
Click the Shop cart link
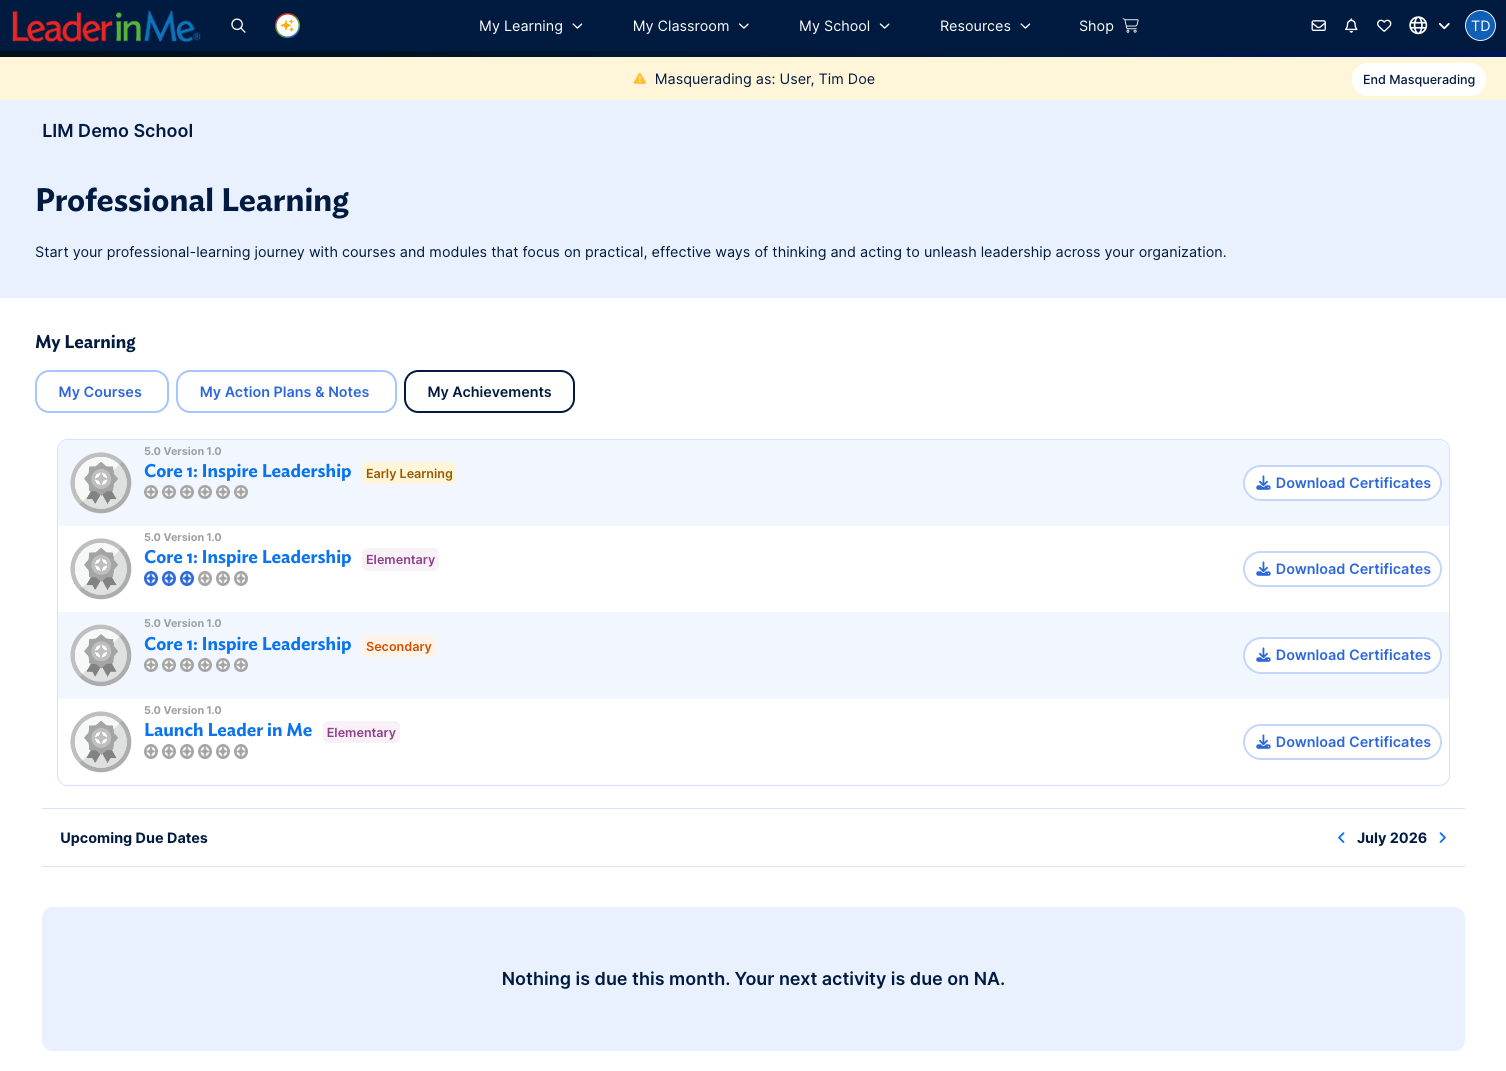click(1108, 26)
